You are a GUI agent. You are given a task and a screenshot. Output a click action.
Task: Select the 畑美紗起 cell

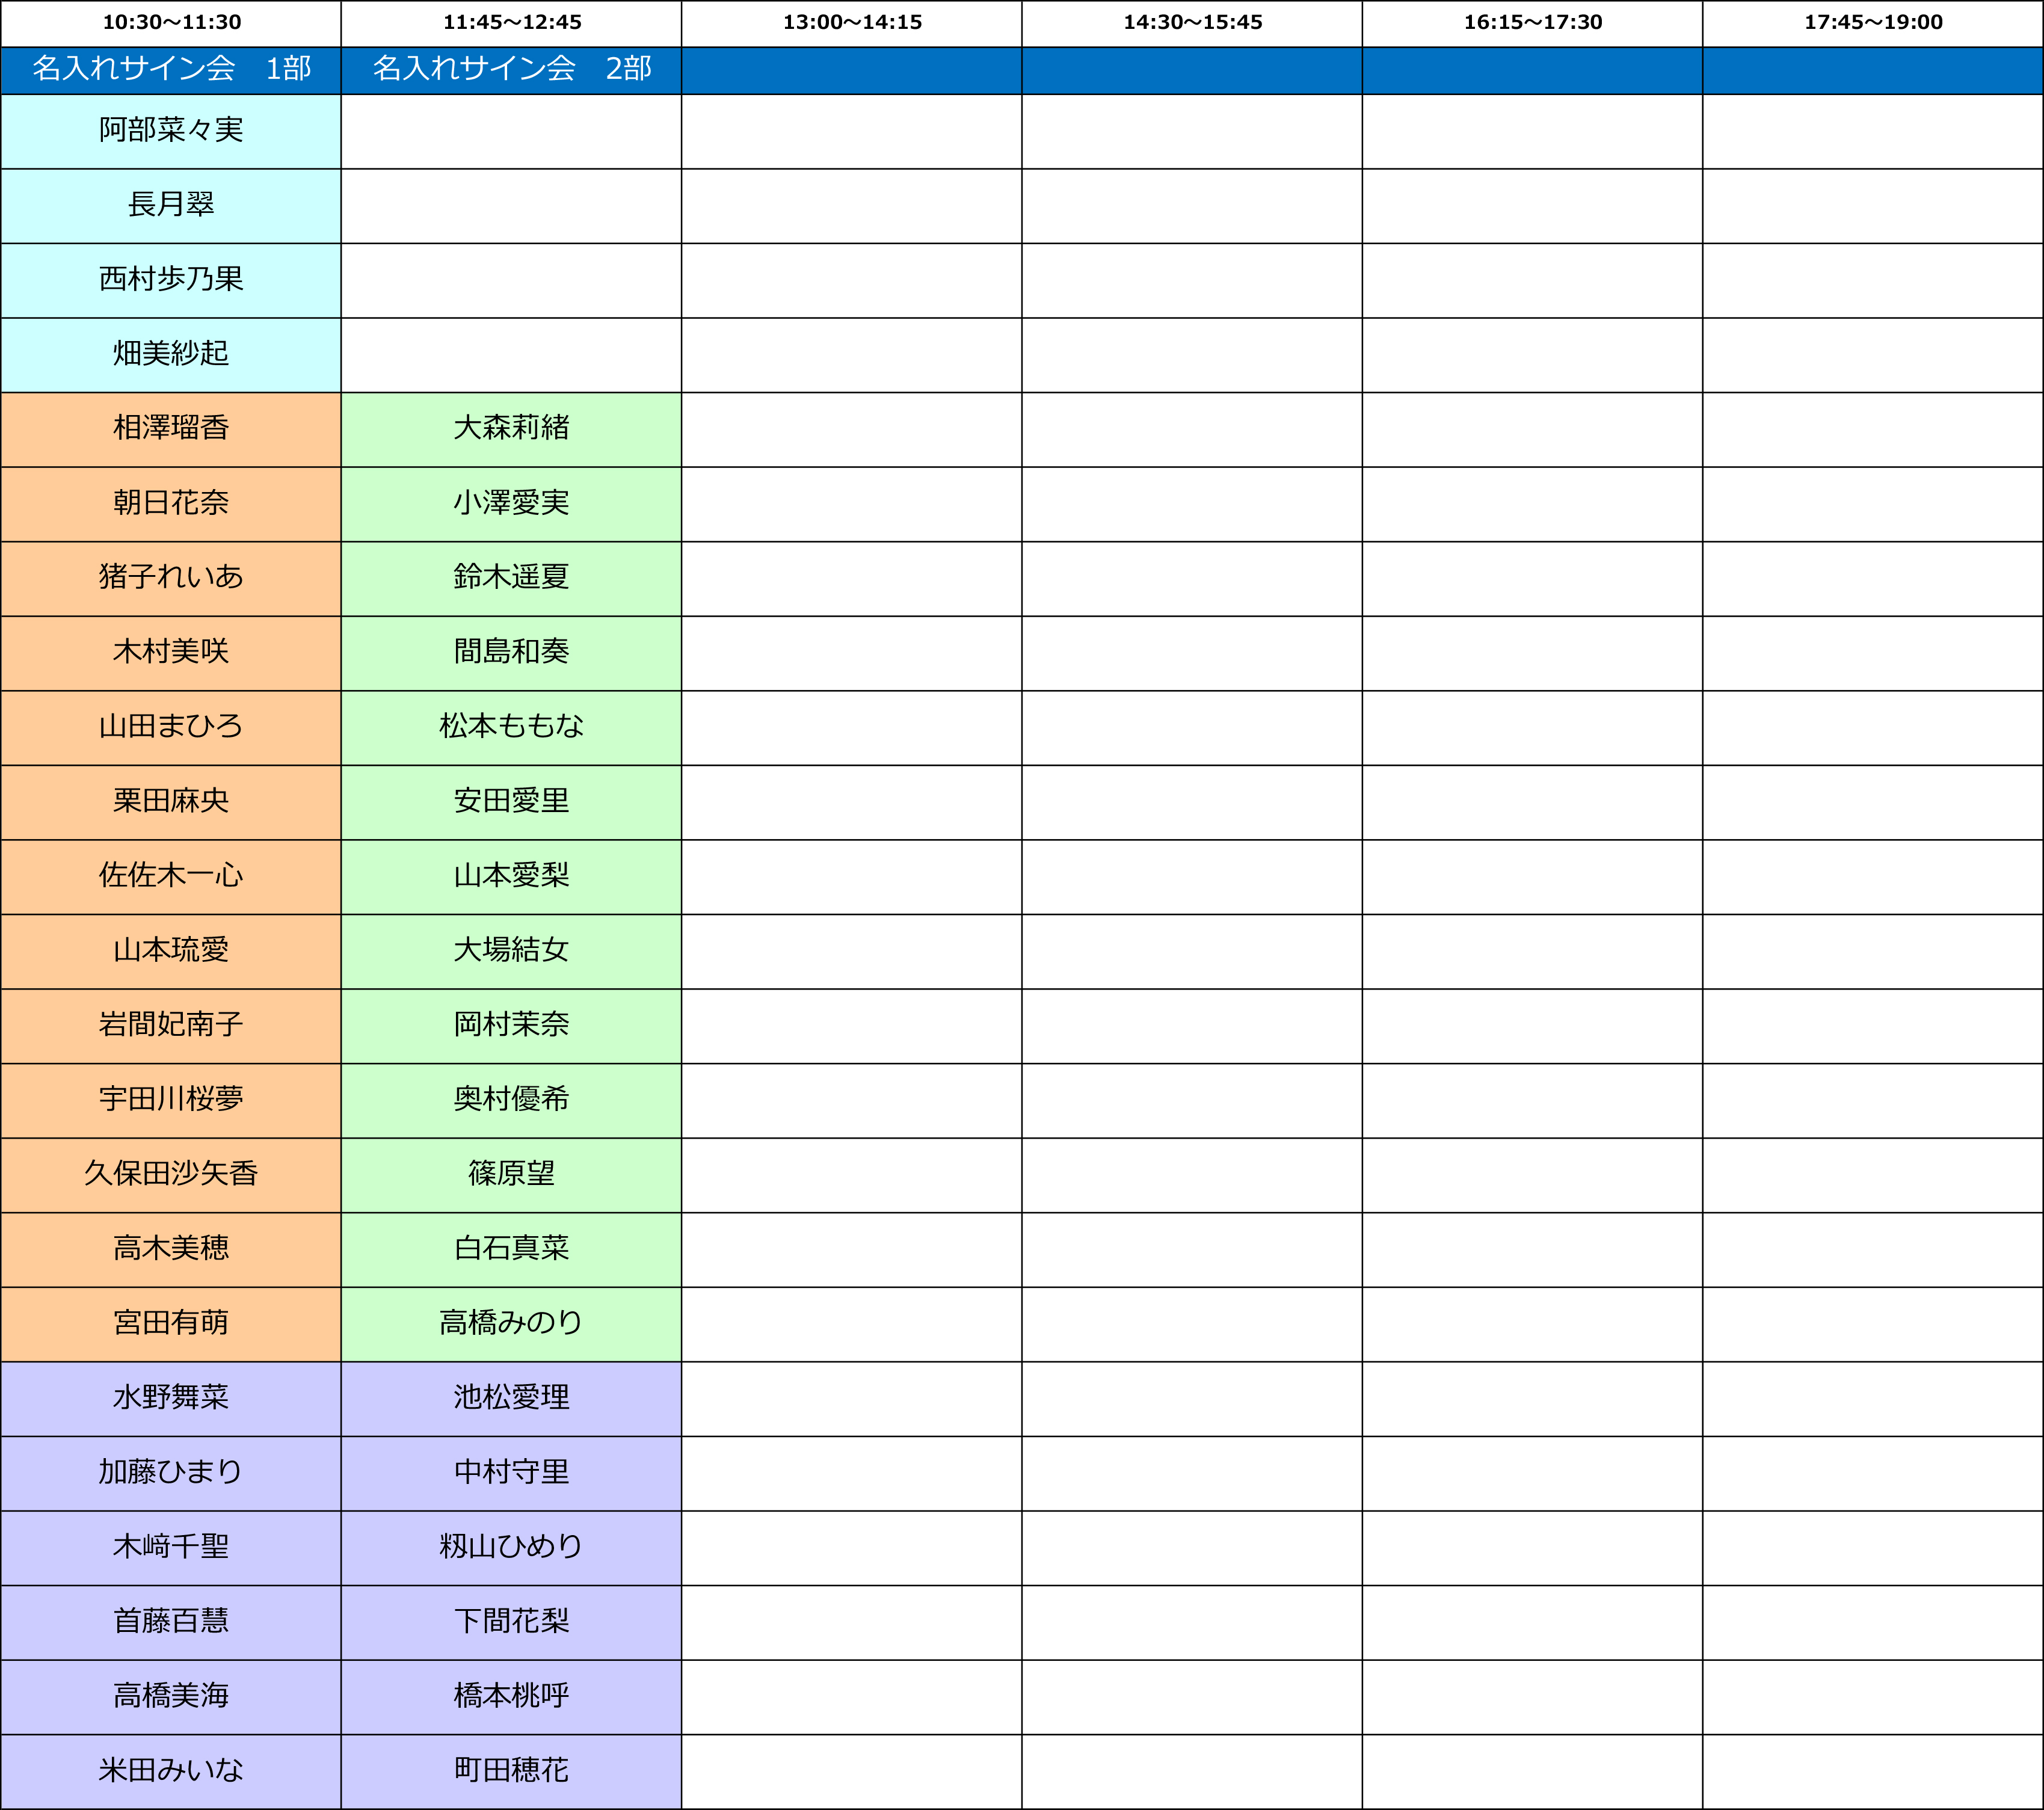[x=171, y=354]
